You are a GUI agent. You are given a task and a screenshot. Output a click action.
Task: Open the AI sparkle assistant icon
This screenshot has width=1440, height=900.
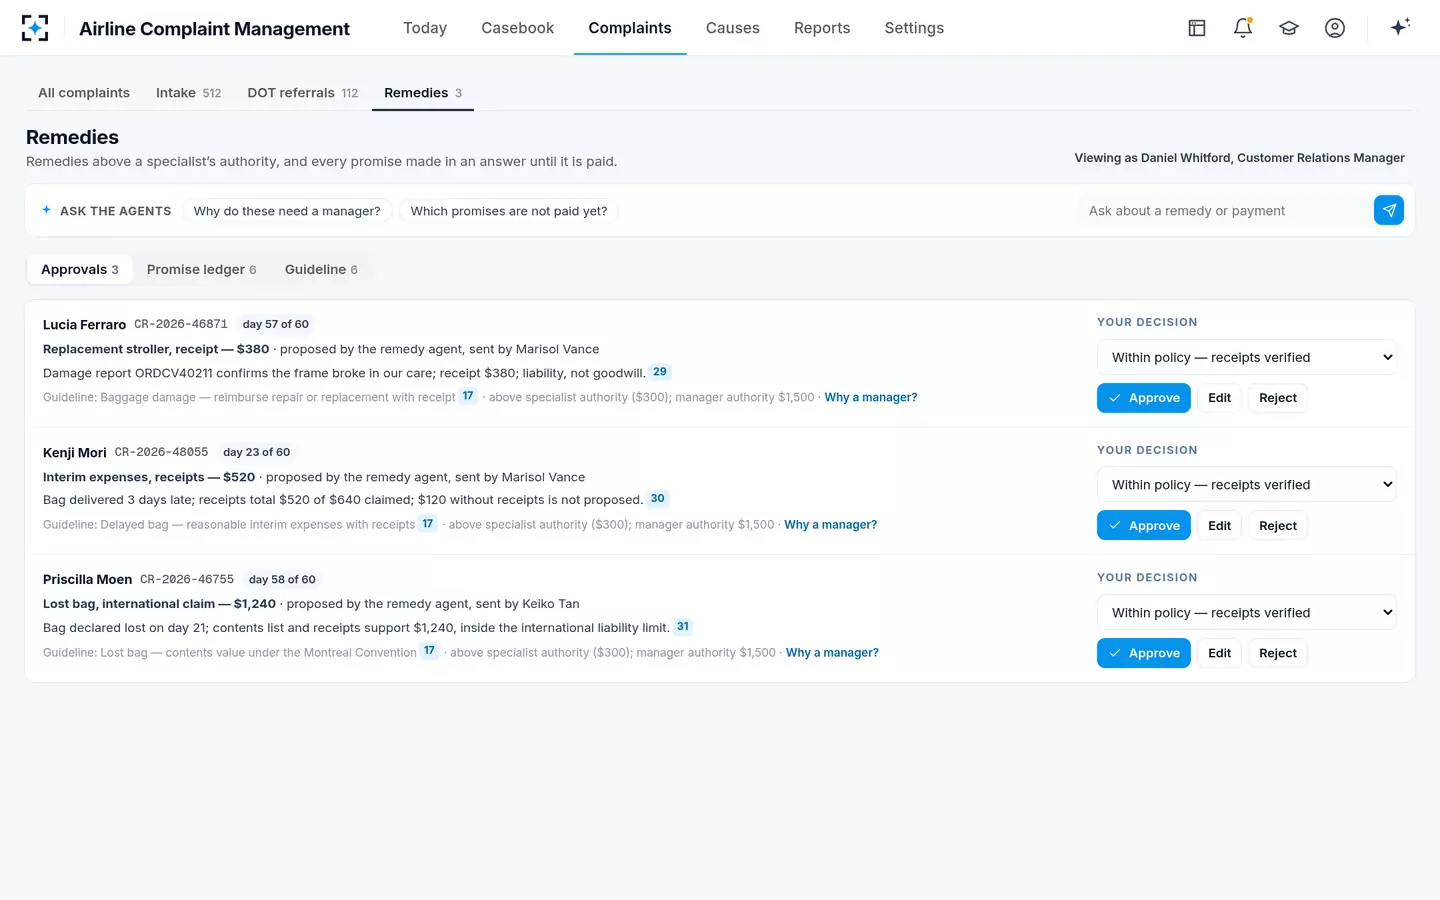(x=1400, y=27)
